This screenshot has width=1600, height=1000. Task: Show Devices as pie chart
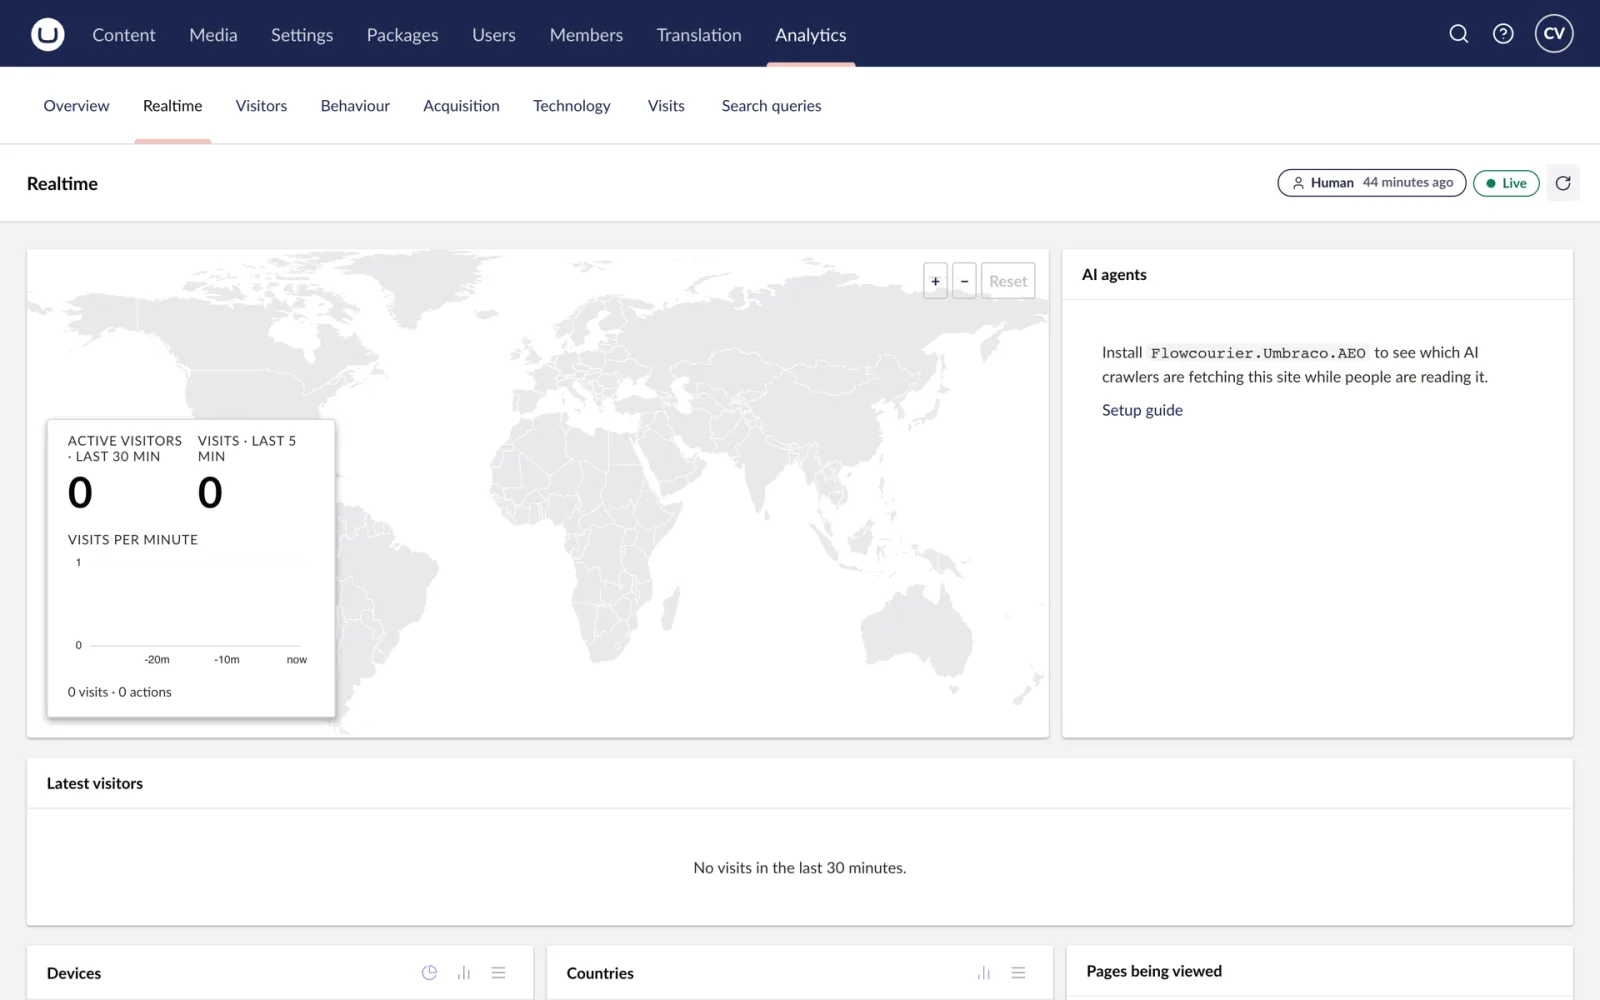click(x=430, y=973)
